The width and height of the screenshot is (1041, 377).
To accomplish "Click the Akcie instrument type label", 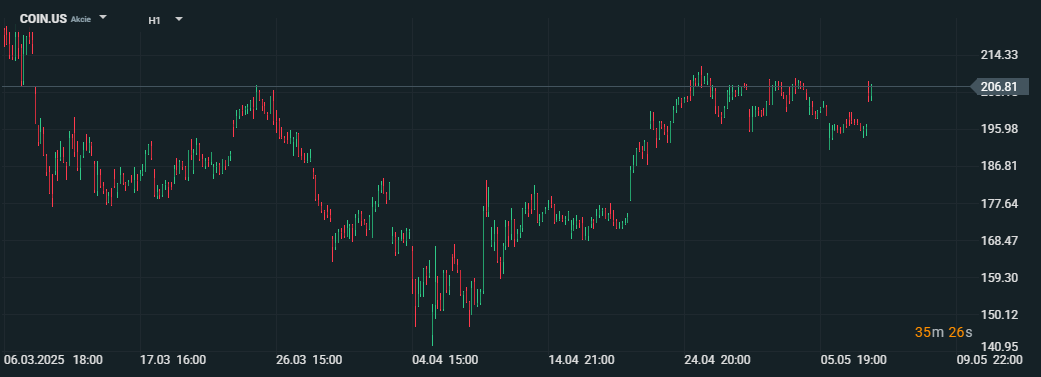I will coord(81,19).
